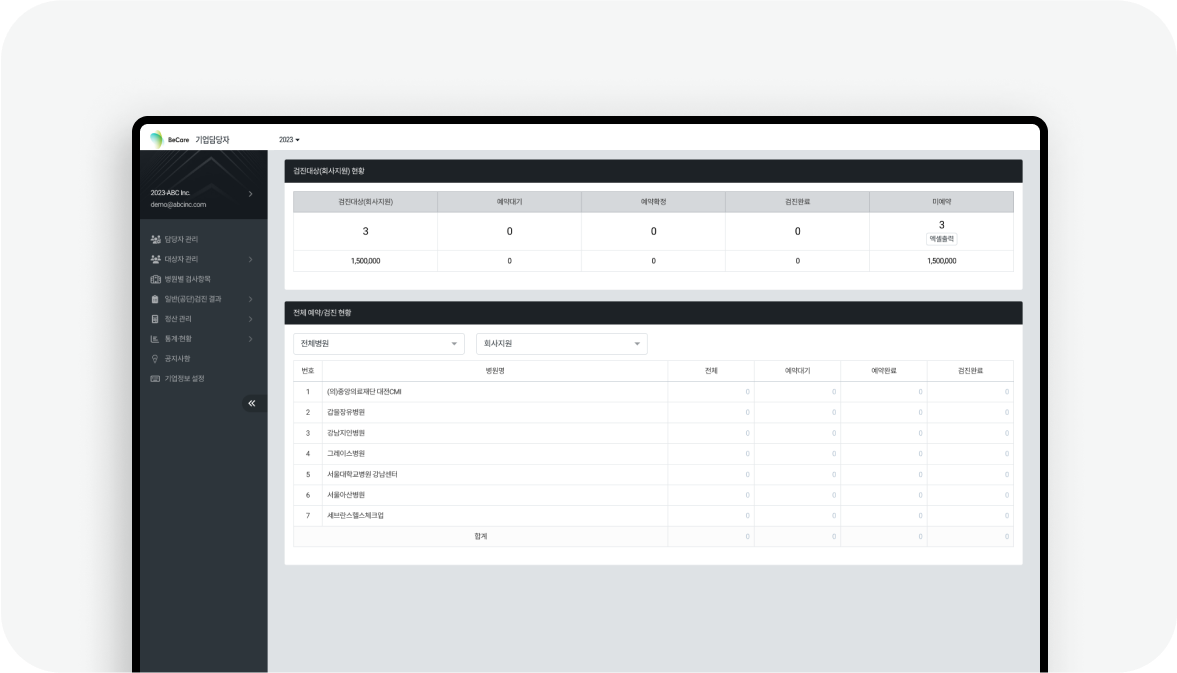Click the 기업정보 설정 card icon
This screenshot has height=673, width=1177.
(x=155, y=378)
